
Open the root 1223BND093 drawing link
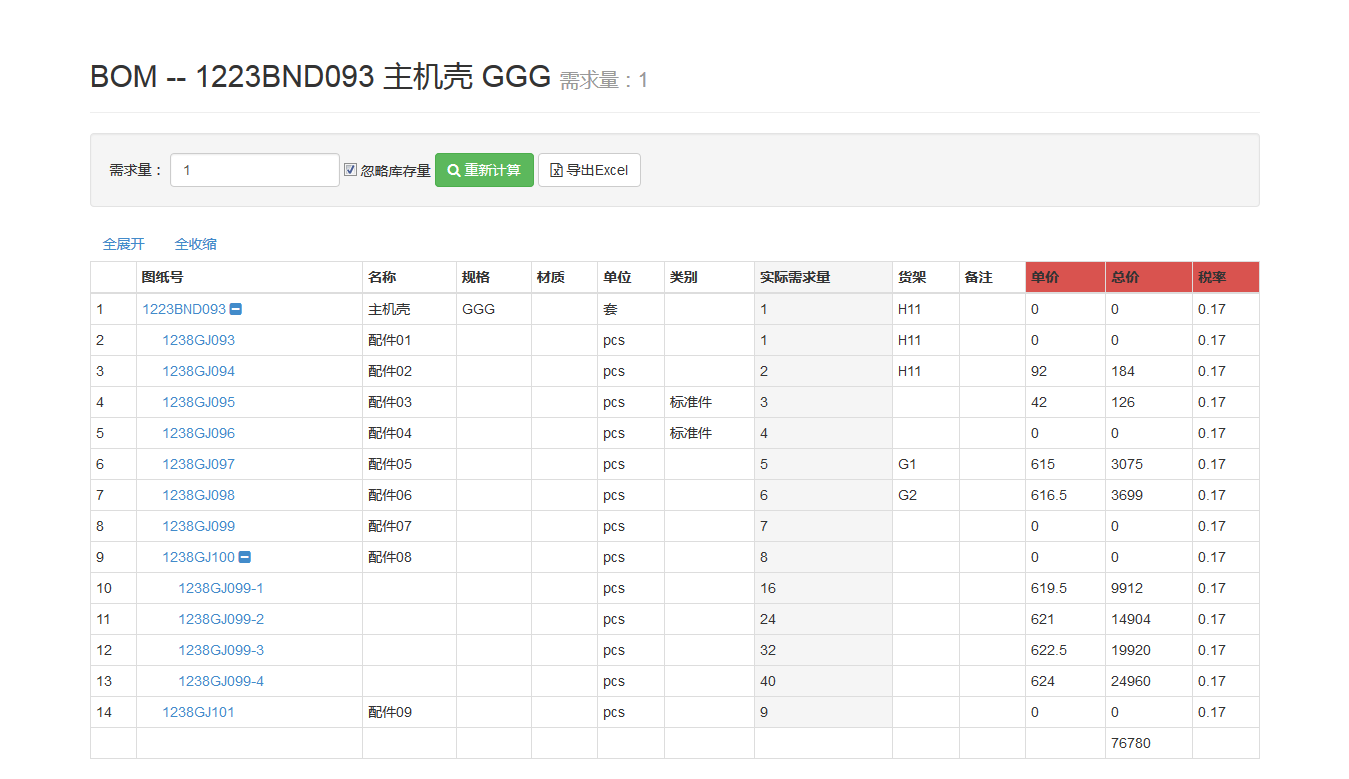coord(184,309)
